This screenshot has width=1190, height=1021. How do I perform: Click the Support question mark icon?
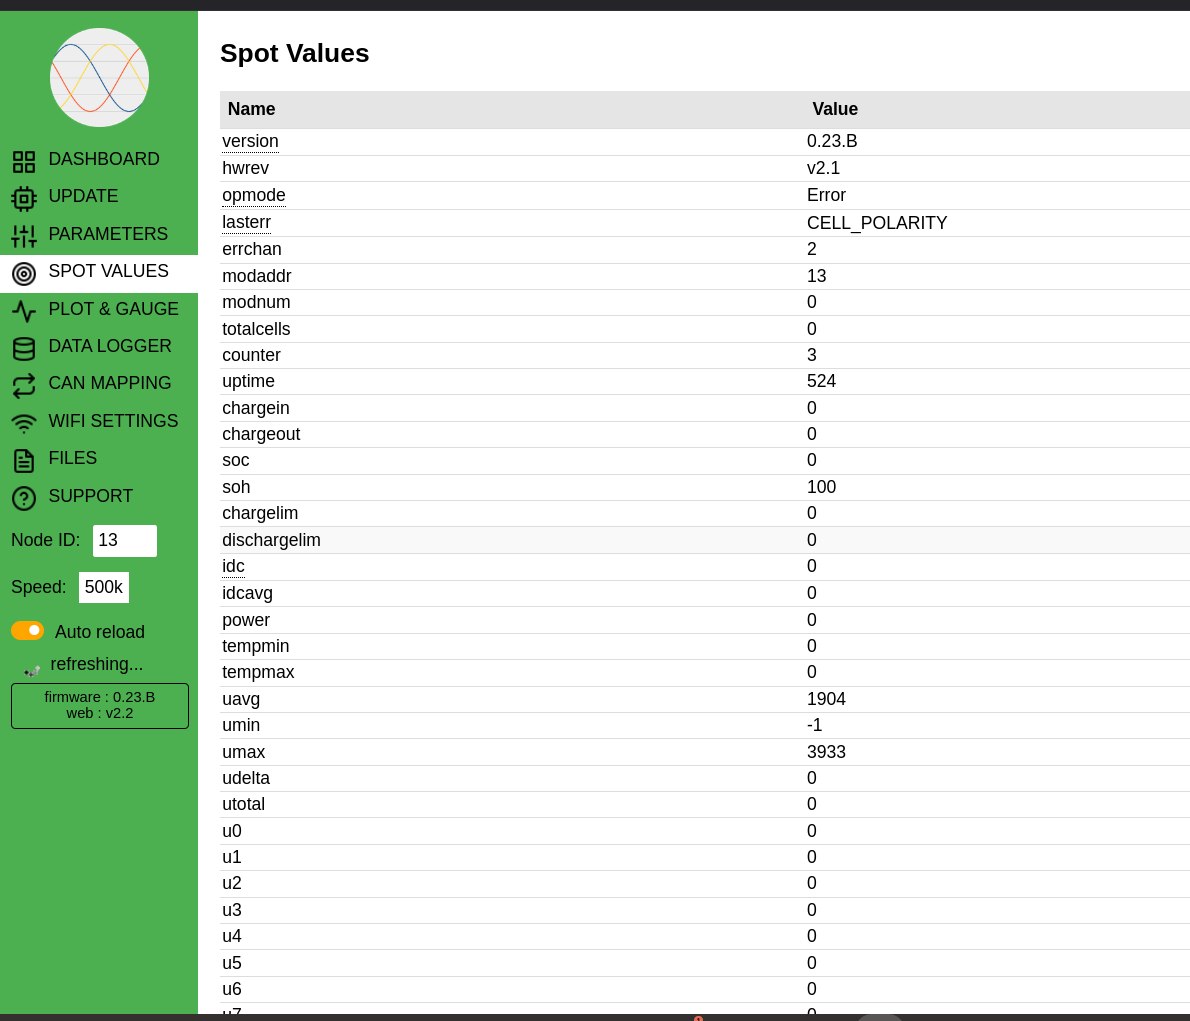coord(24,498)
